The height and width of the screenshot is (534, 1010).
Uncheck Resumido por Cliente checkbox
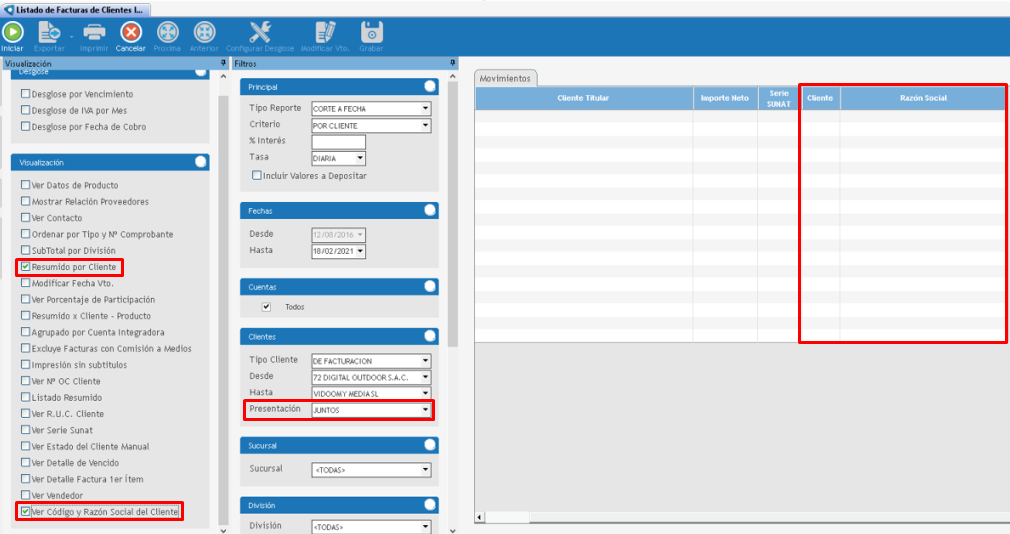(x=25, y=267)
